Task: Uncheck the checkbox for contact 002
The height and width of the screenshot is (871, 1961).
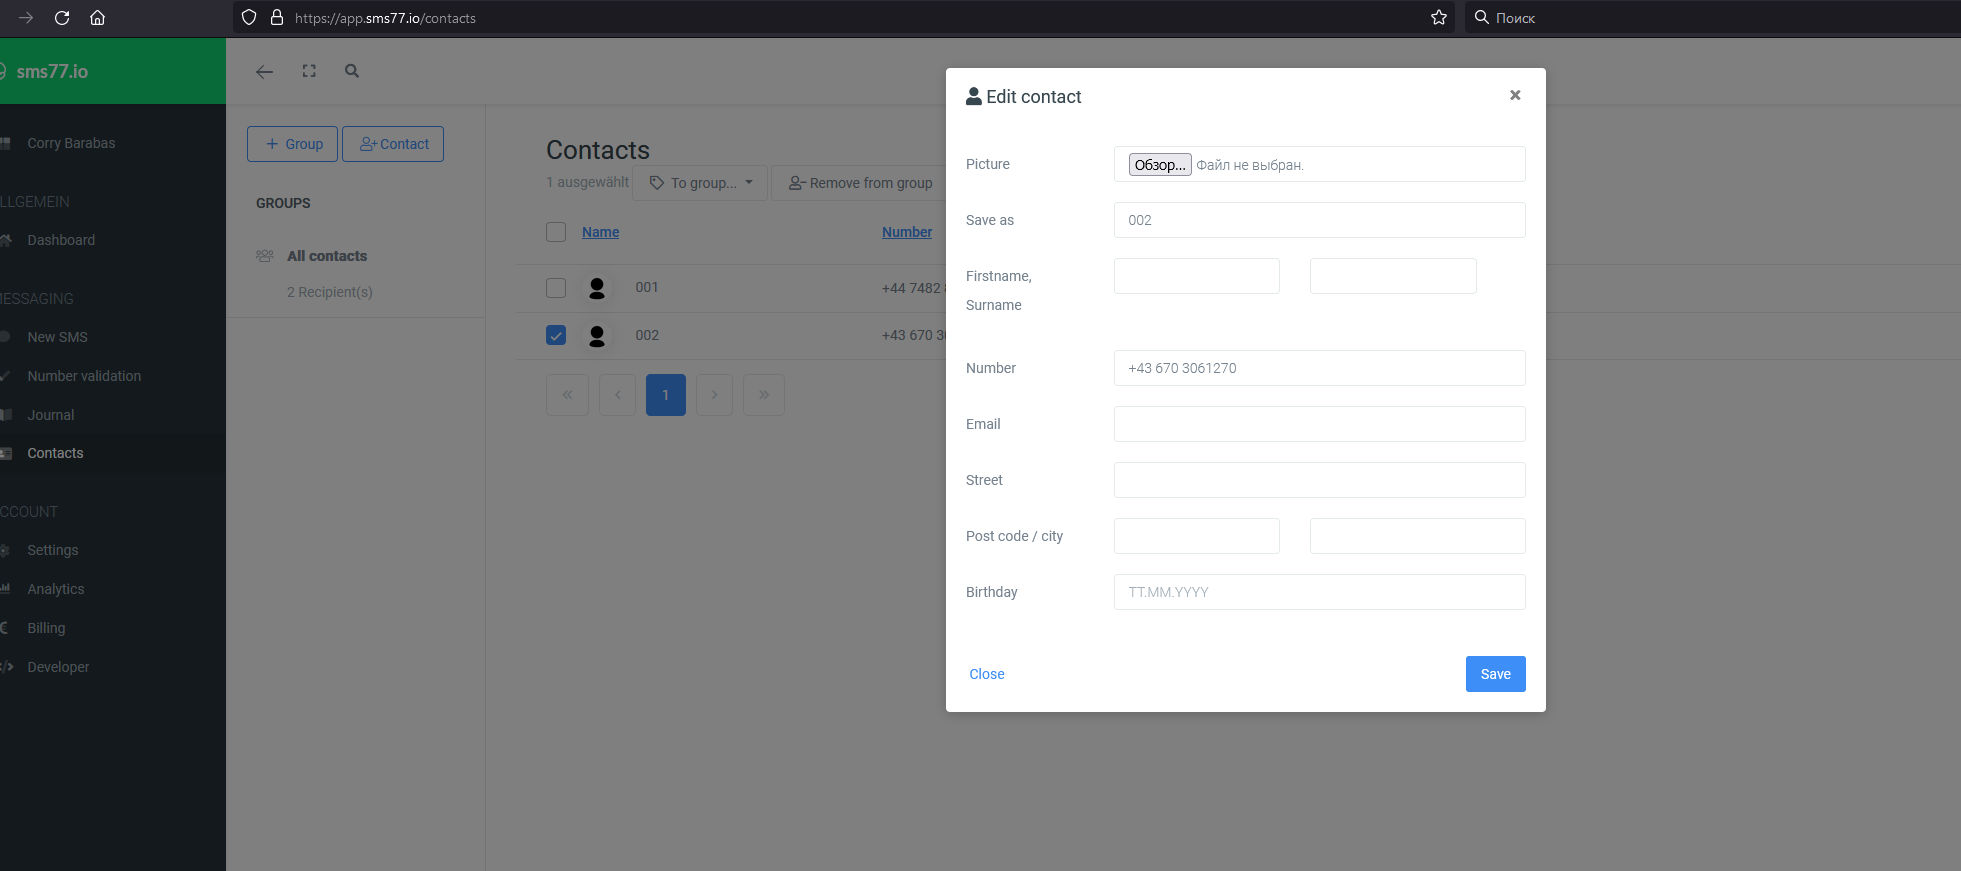Action: pos(556,336)
